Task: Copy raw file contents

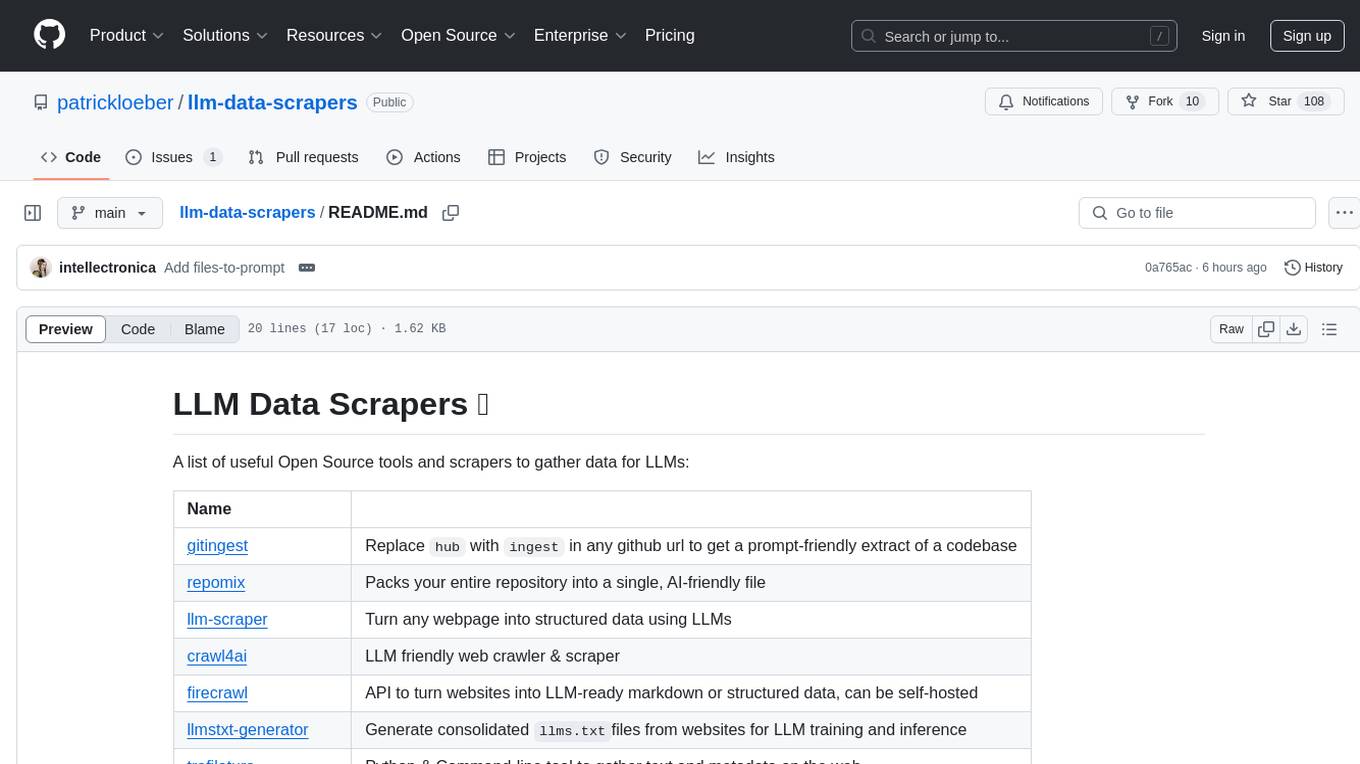Action: pos(1266,329)
